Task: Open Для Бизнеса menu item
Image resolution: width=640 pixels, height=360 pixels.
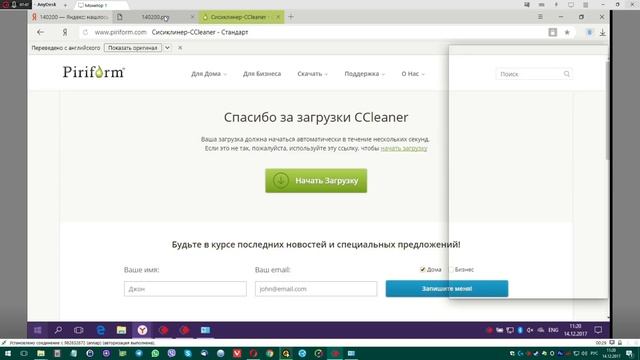Action: [262, 74]
